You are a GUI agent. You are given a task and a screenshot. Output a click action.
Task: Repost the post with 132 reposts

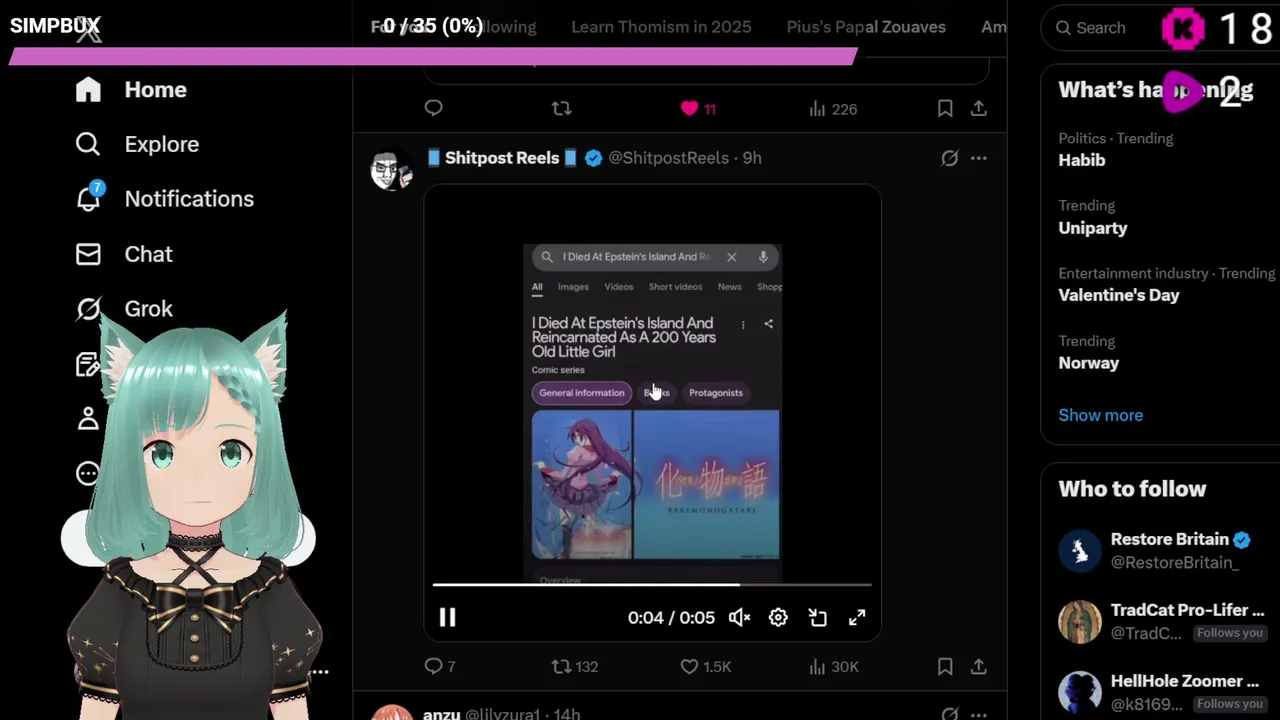[x=575, y=666]
